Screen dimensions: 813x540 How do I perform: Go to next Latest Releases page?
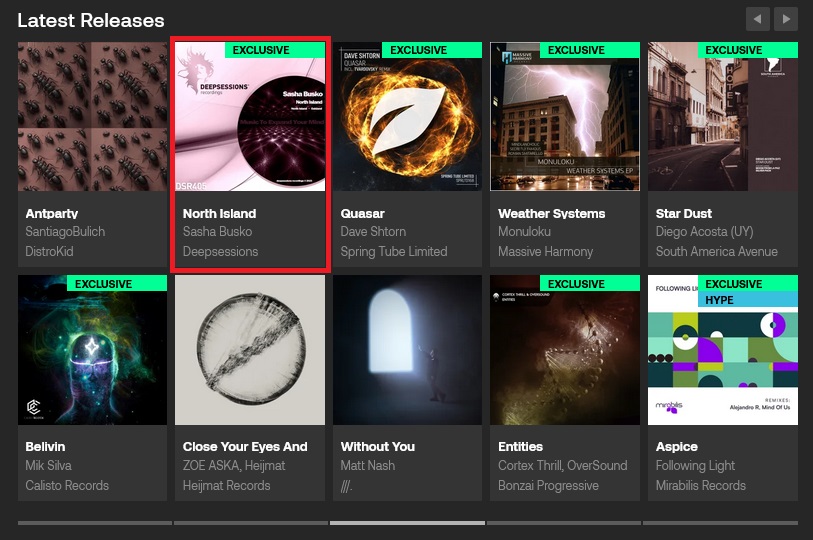click(x=786, y=19)
